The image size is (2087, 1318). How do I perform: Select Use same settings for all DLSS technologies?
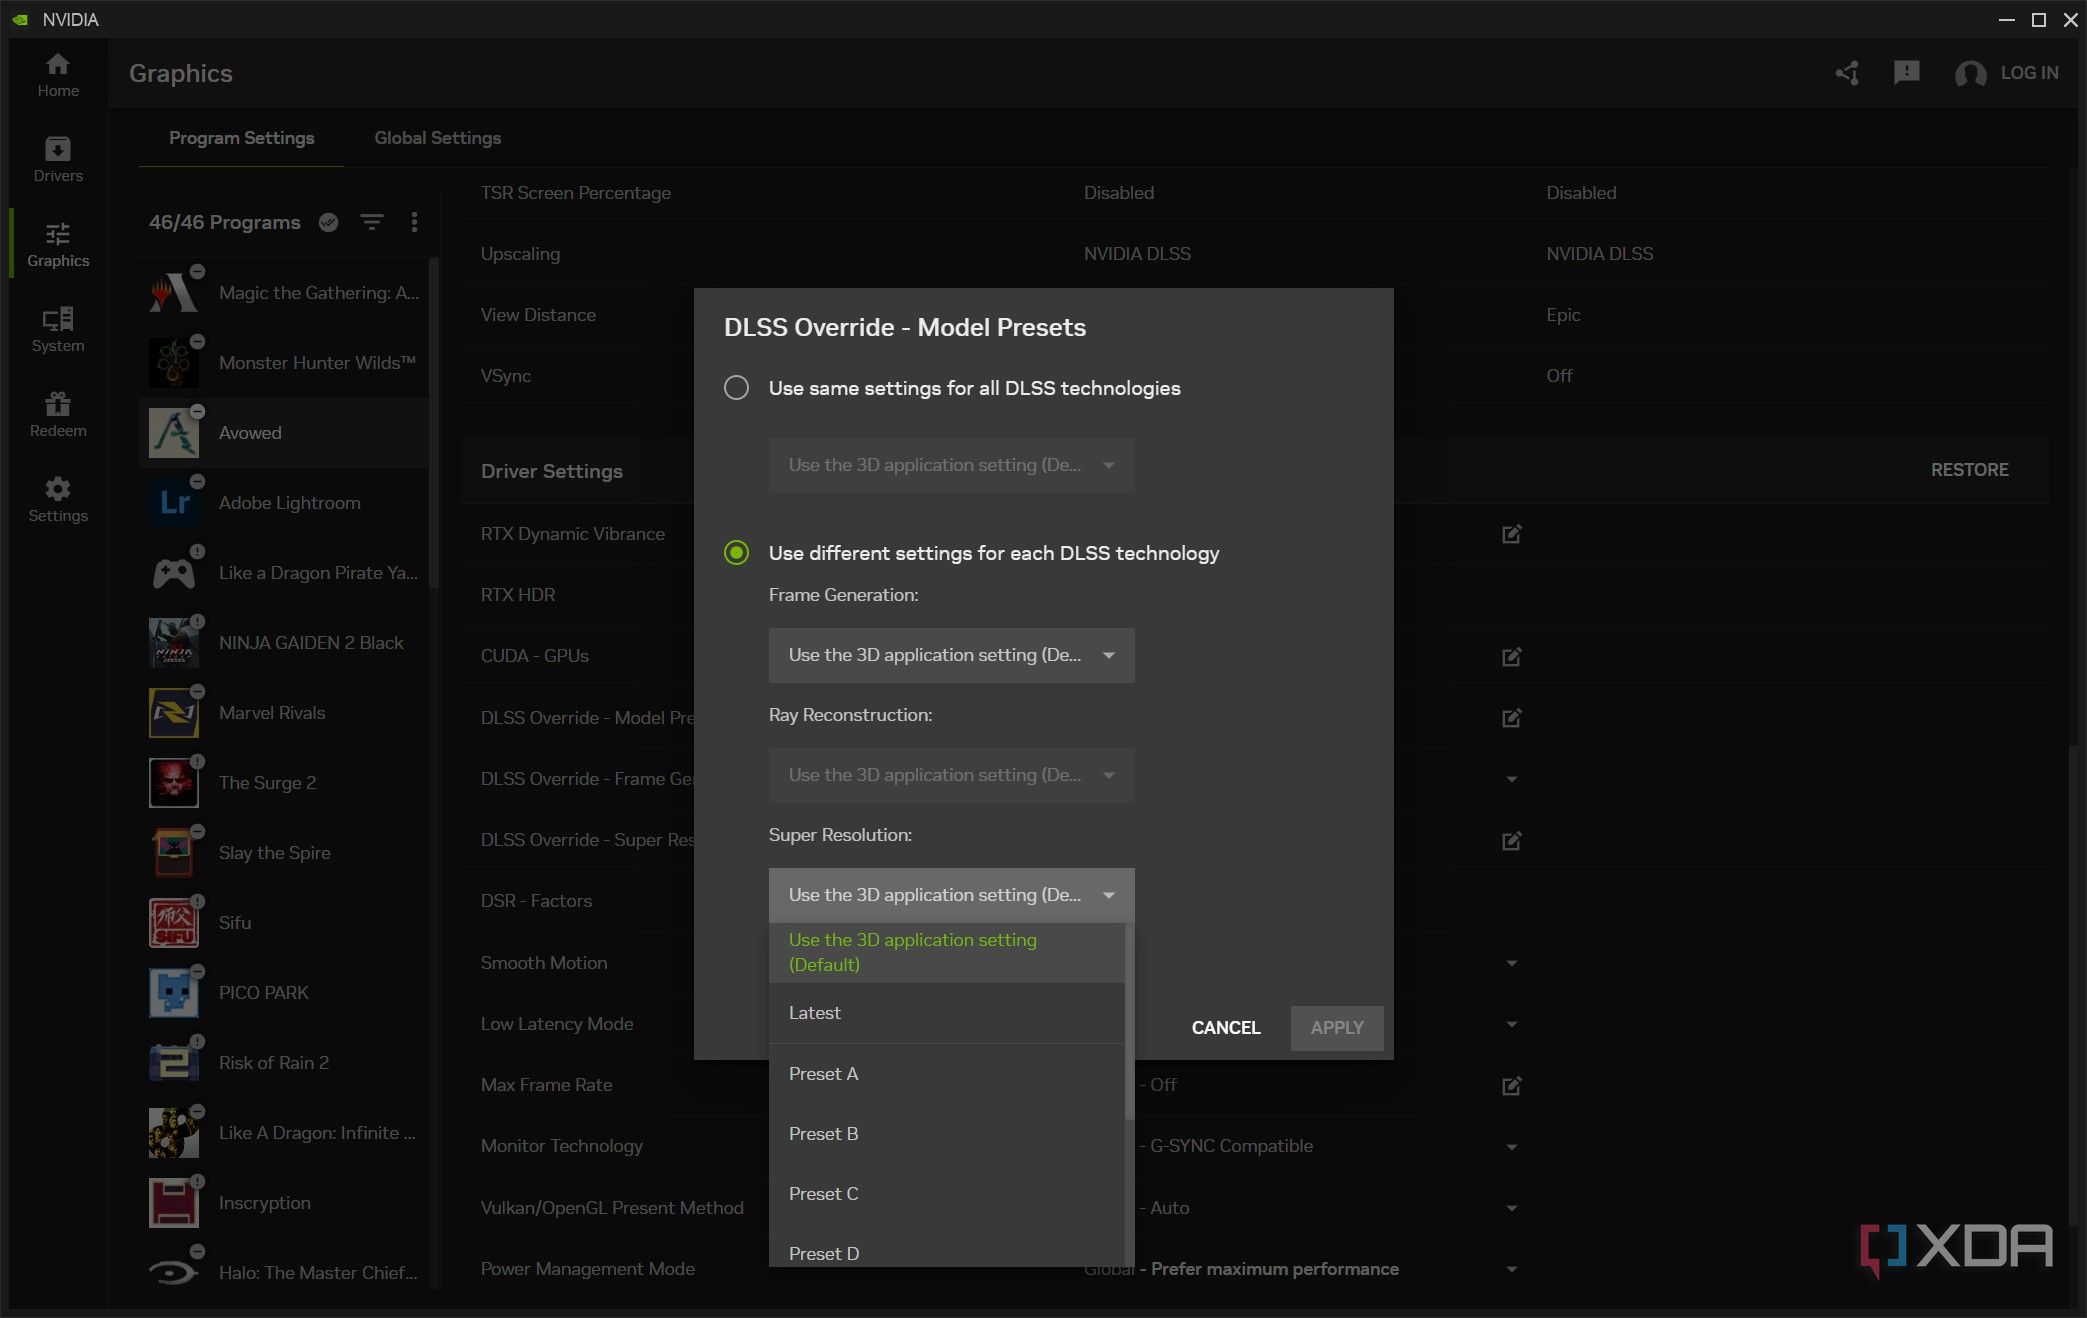pos(736,388)
